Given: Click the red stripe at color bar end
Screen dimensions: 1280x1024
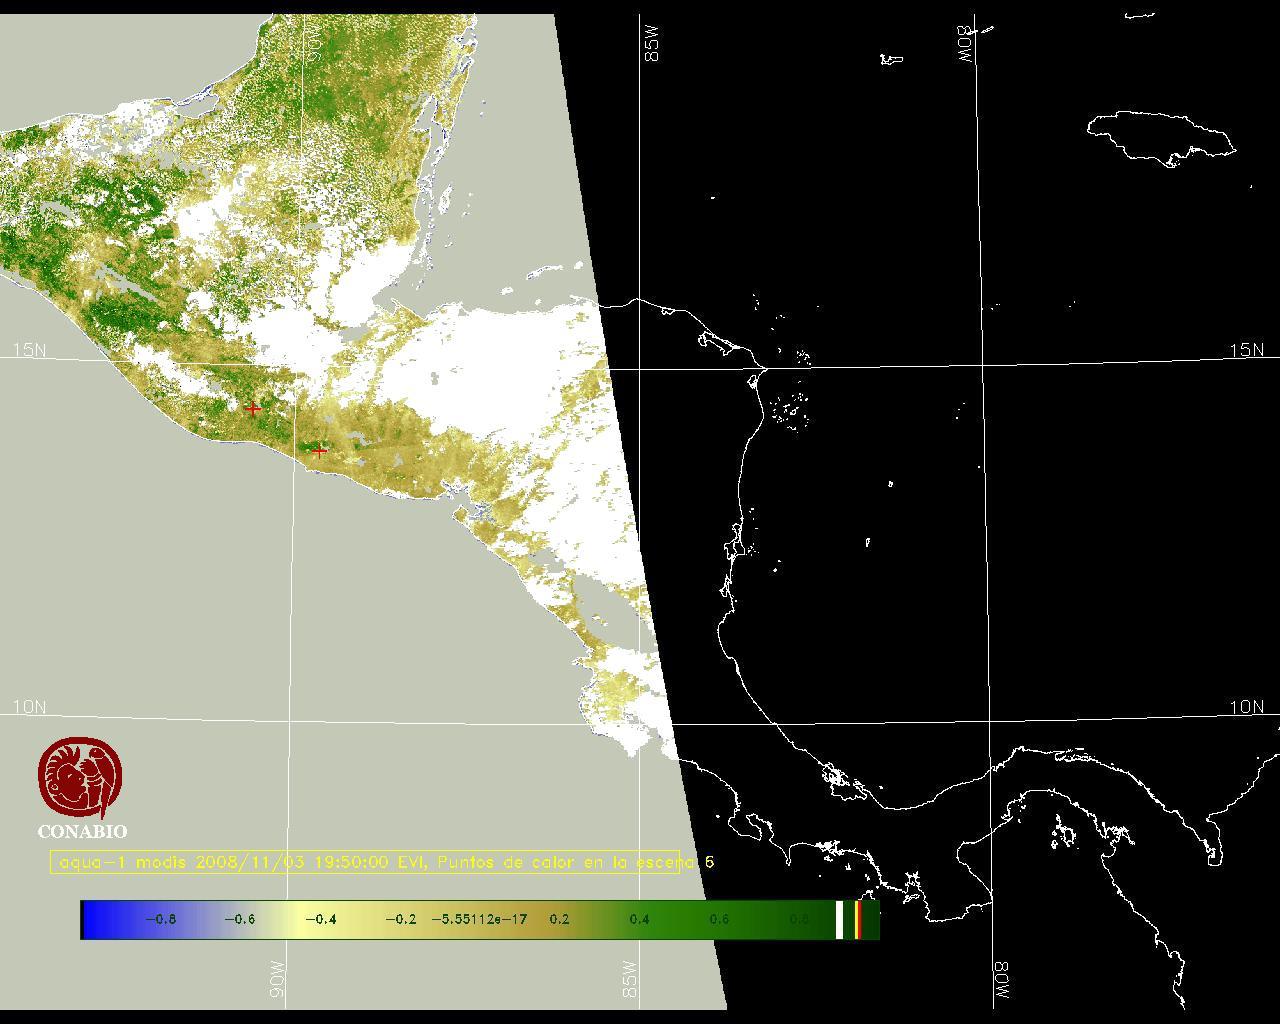Looking at the screenshot, I should coord(858,920).
